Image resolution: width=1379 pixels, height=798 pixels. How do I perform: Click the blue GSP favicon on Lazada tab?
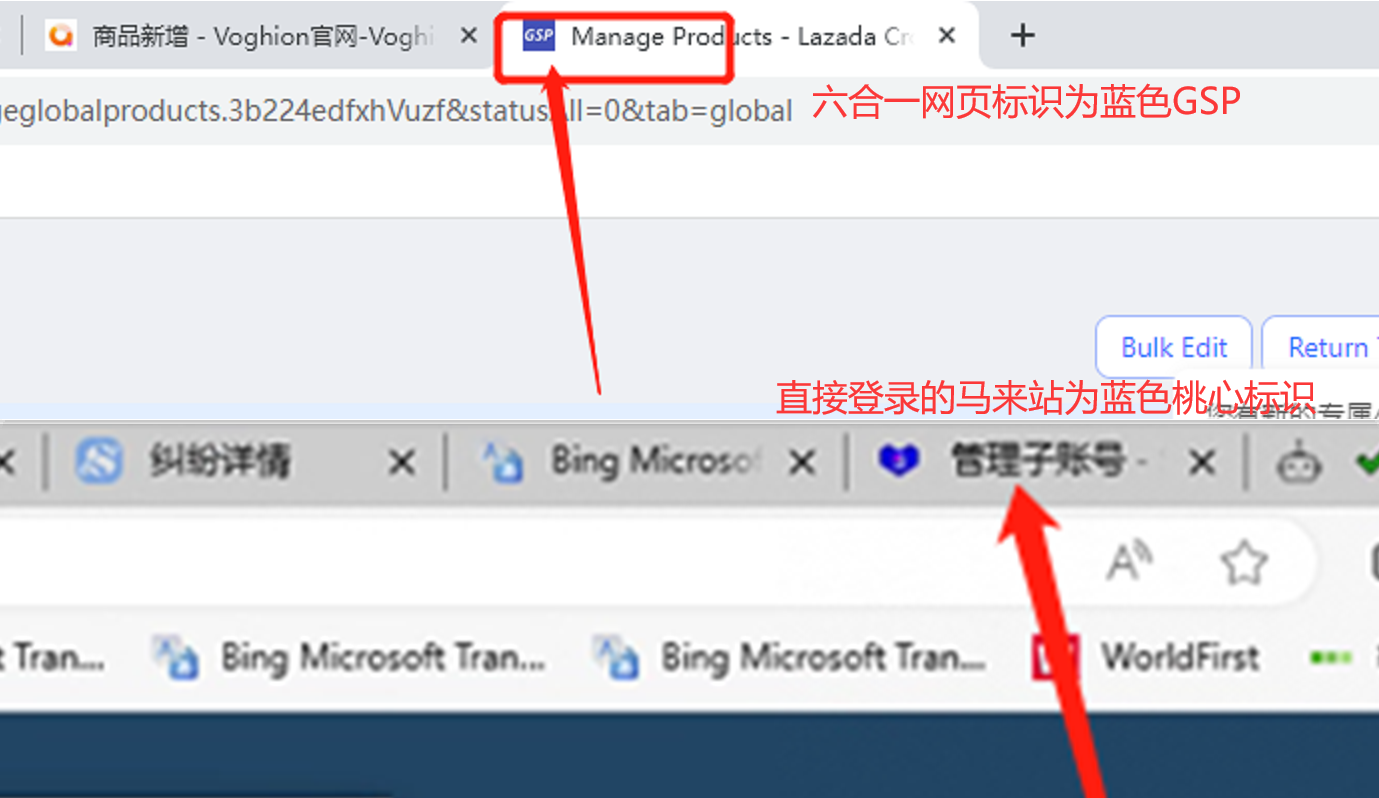pos(539,37)
